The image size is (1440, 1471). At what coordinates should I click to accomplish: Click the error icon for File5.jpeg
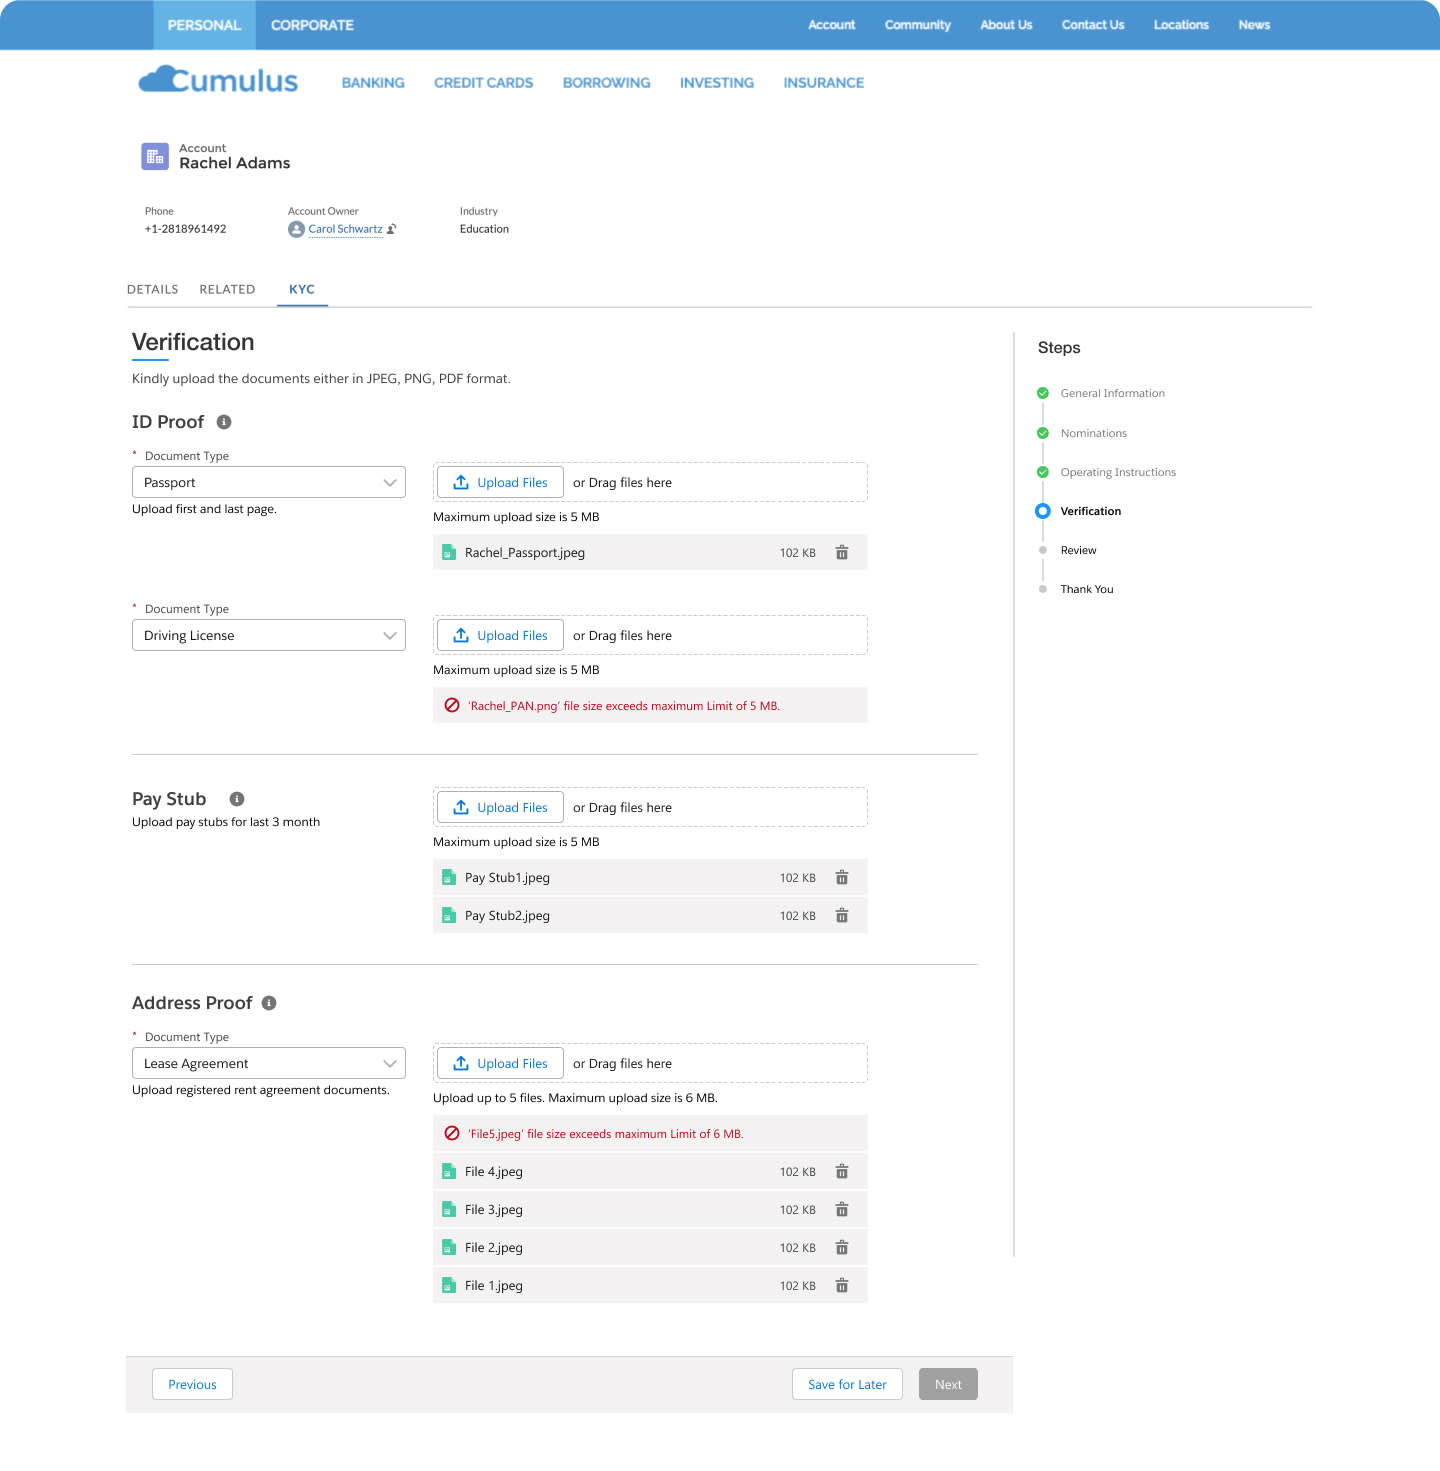click(x=452, y=1133)
